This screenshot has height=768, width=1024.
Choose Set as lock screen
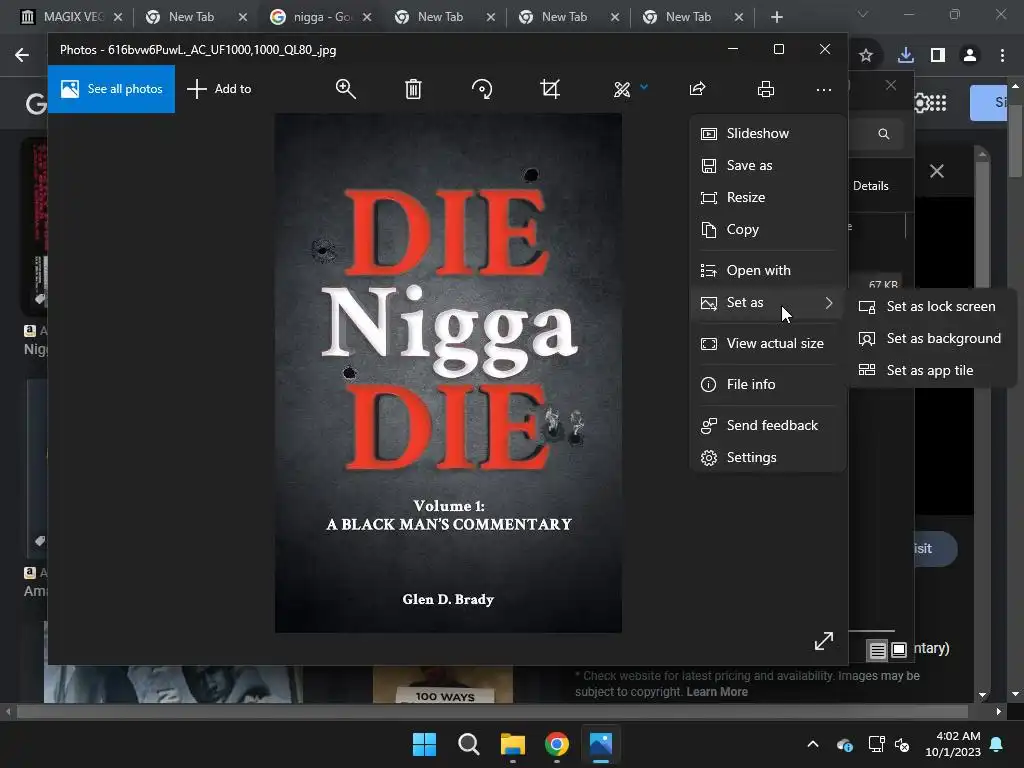[x=932, y=306]
